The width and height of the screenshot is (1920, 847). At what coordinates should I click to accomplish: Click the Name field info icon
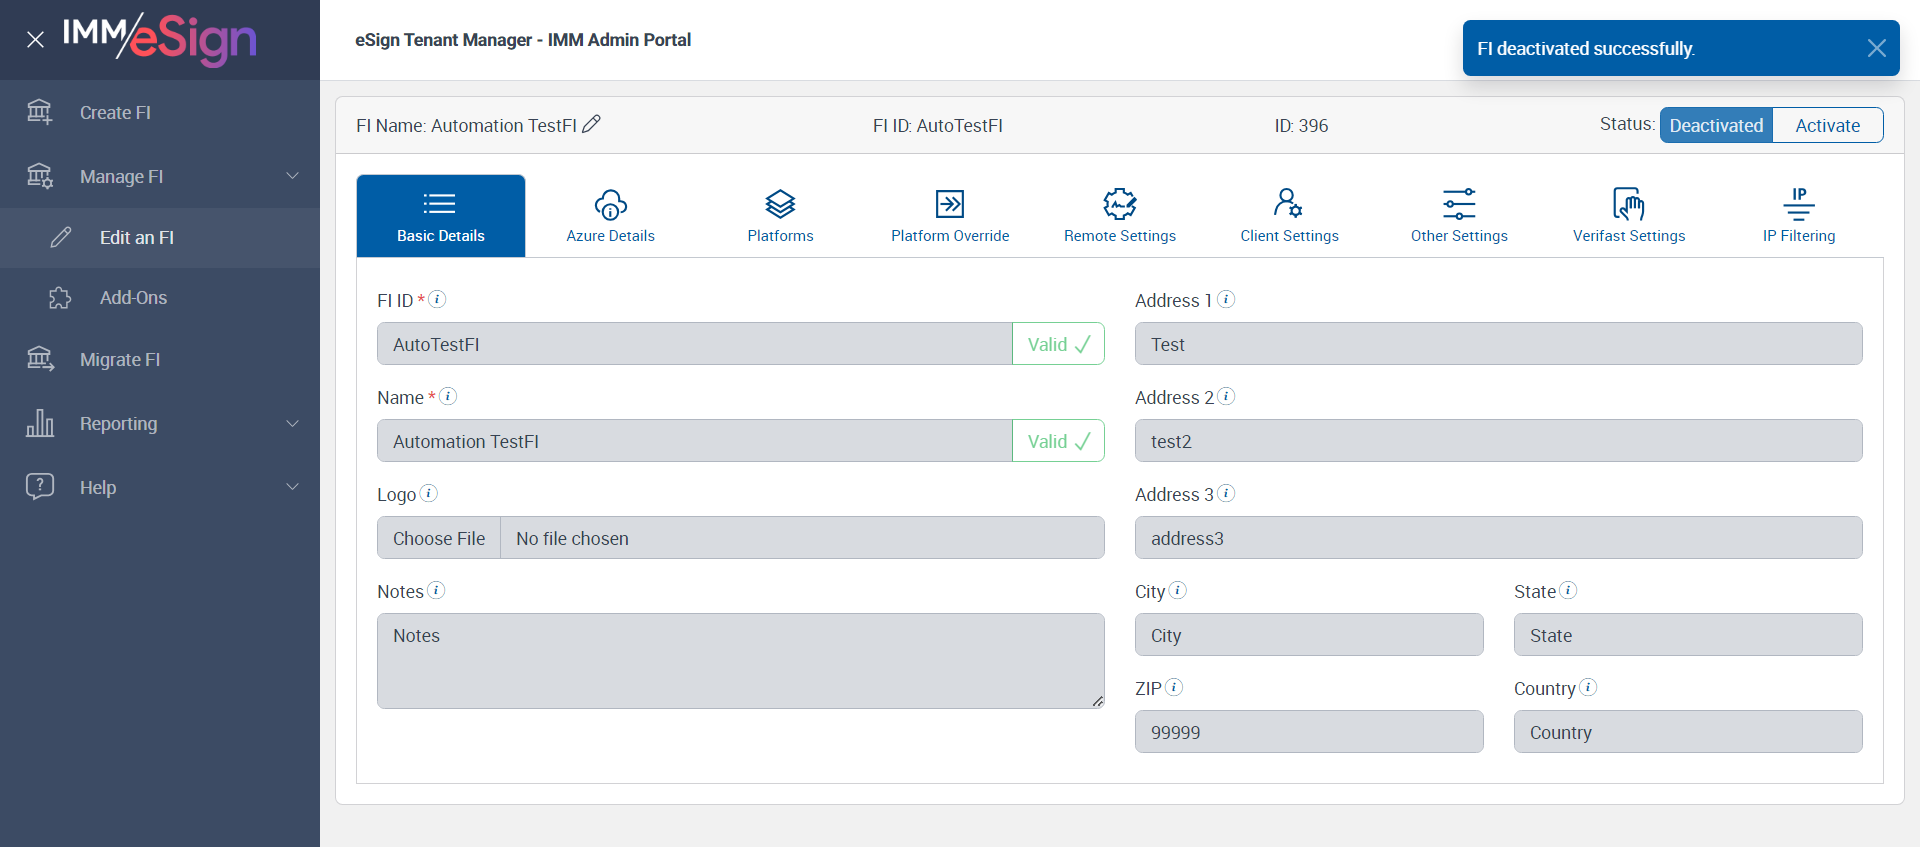448,396
